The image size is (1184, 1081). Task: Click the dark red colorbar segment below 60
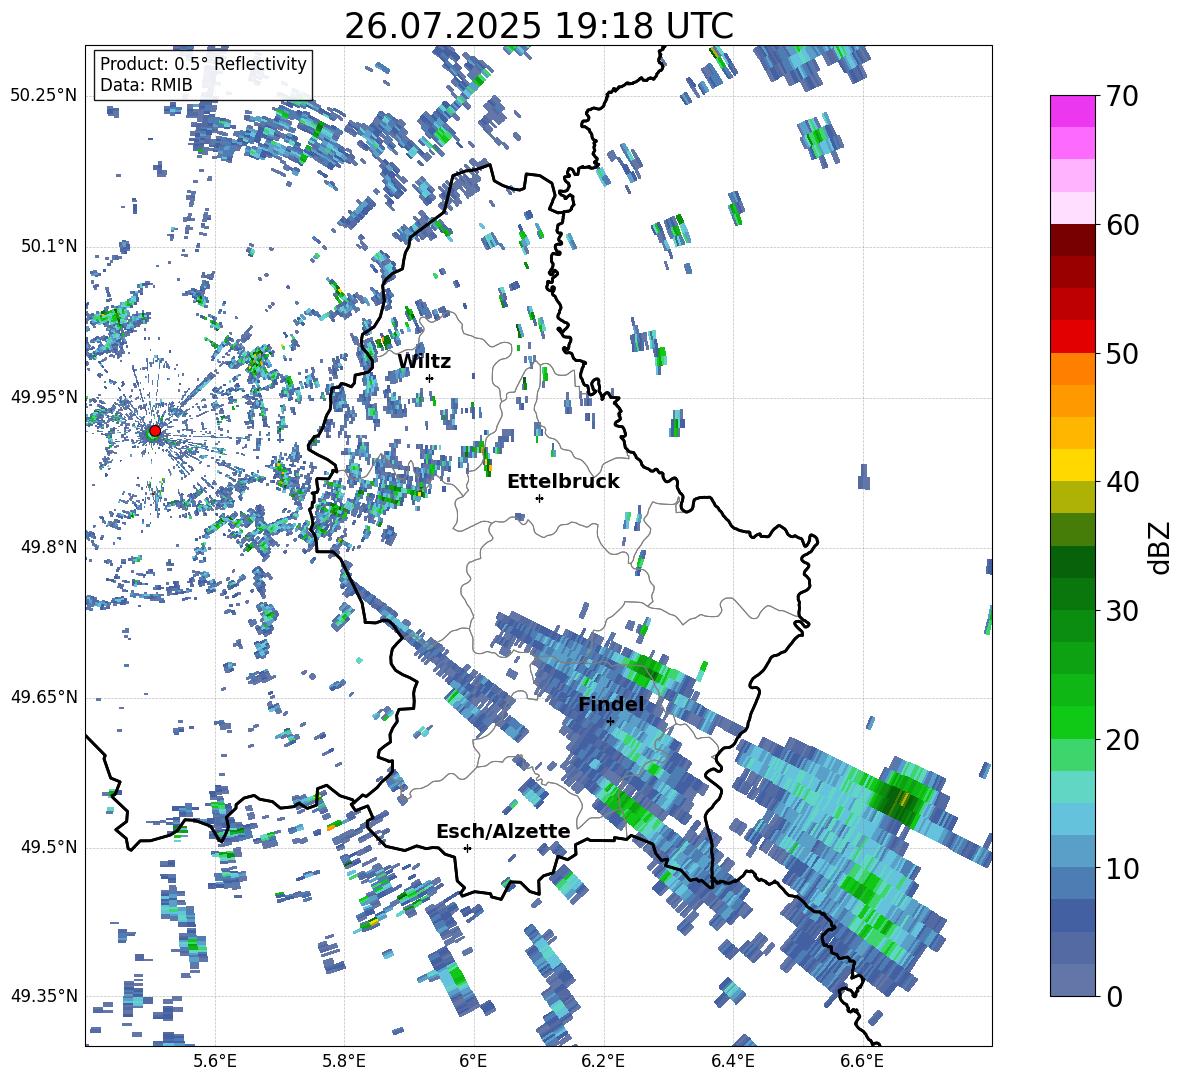point(1072,239)
